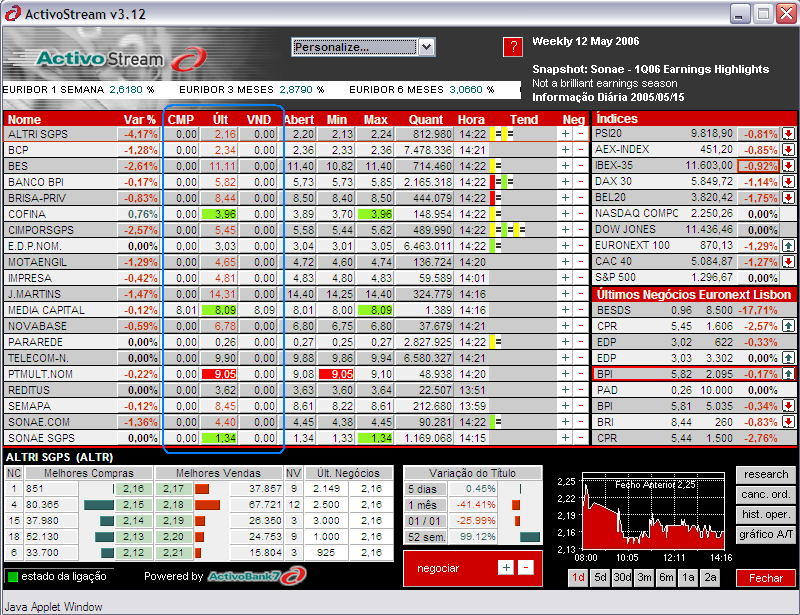Click the minus icon in BCP row
Screen dimensions: 800x615
[x=581, y=150]
